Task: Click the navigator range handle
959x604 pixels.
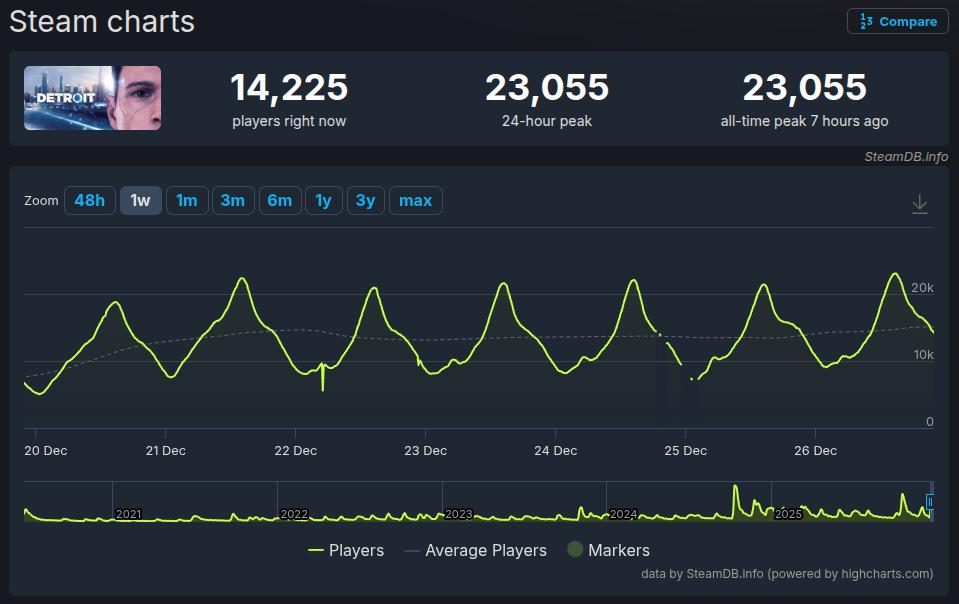Action: pyautogui.click(x=929, y=501)
